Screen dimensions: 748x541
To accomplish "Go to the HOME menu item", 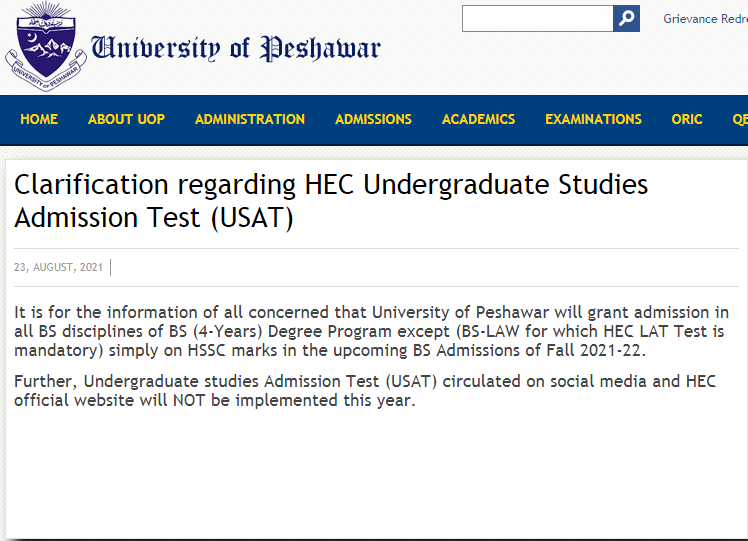I will [x=39, y=119].
